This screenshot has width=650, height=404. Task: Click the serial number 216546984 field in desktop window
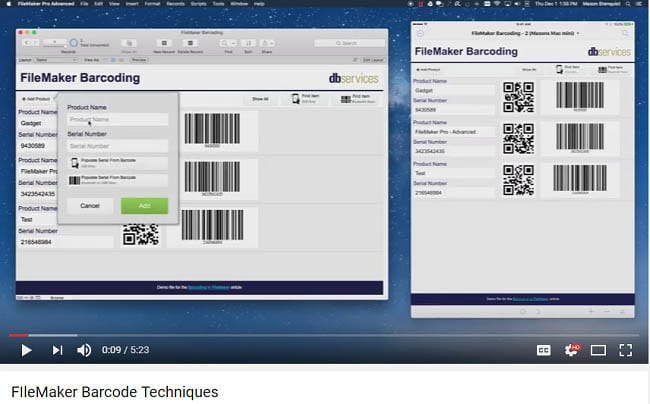[65, 242]
